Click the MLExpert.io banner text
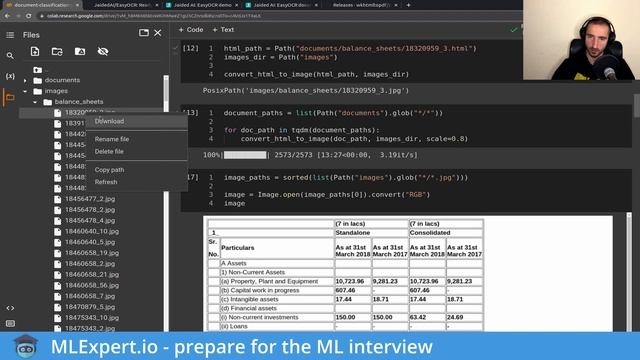This screenshot has height=360, width=640. pos(241,347)
